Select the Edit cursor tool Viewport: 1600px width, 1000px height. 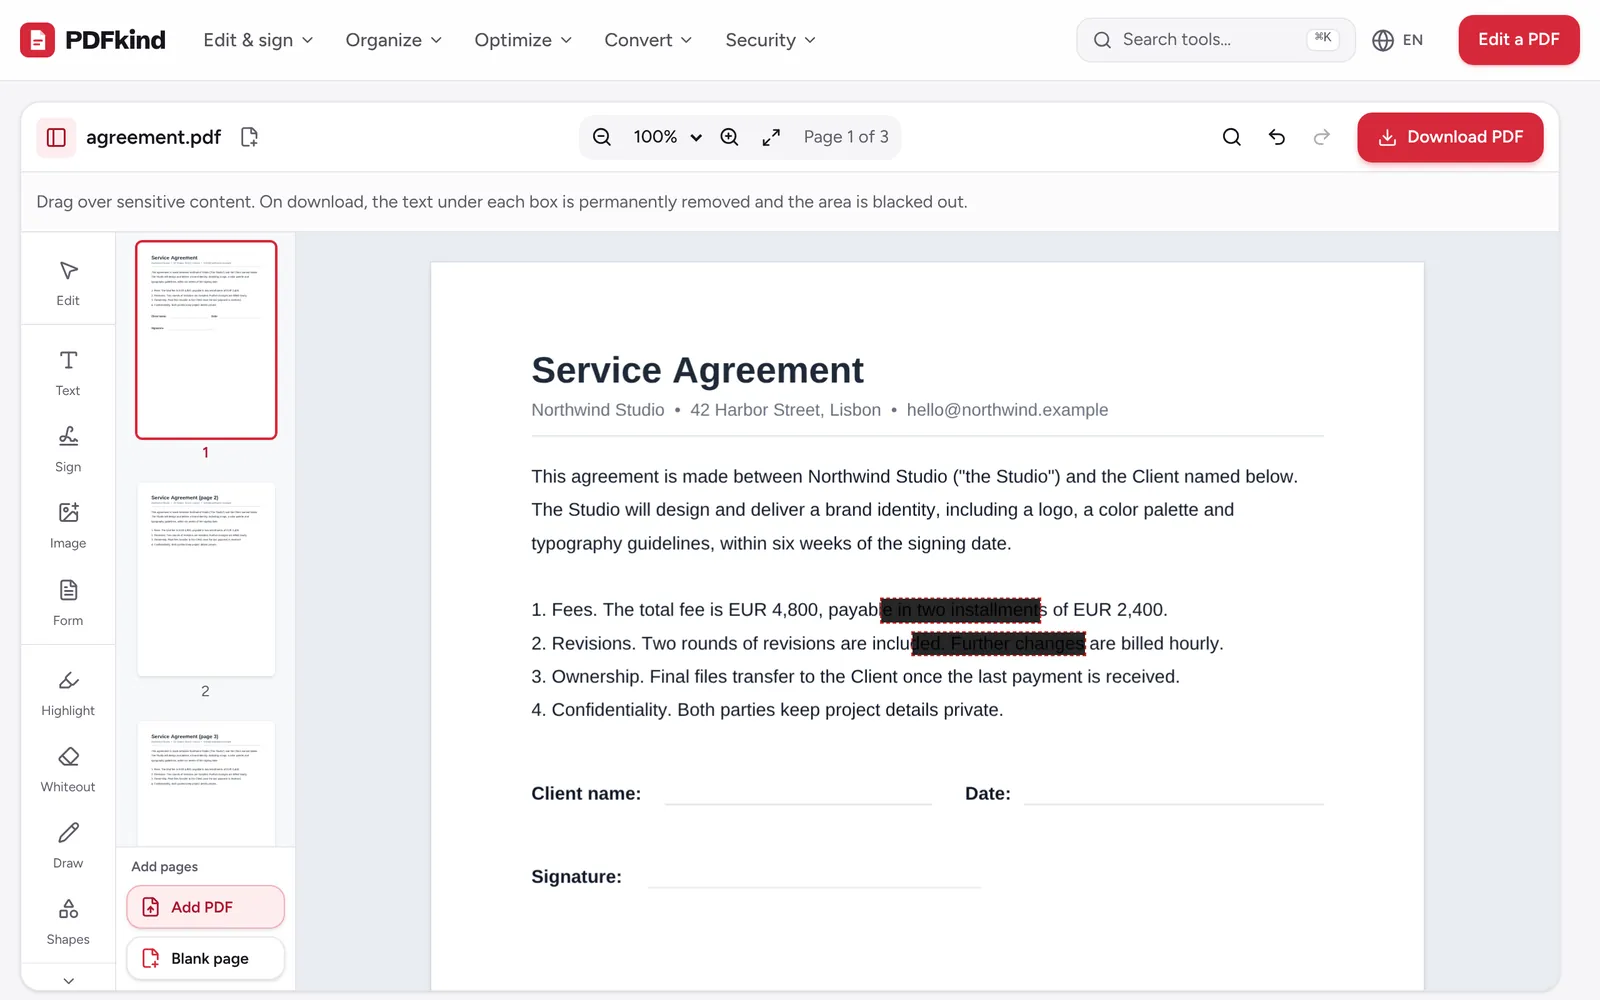(x=68, y=283)
